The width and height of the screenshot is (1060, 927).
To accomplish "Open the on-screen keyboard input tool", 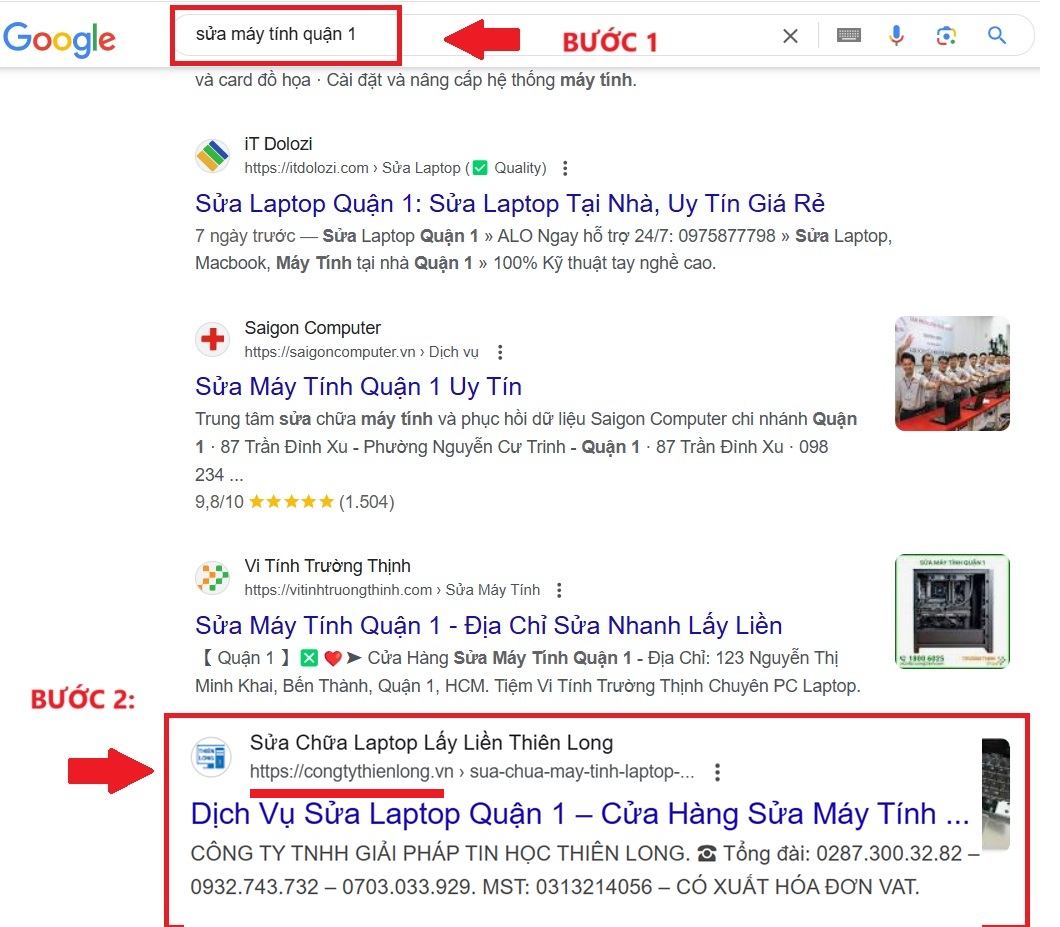I will click(x=849, y=36).
